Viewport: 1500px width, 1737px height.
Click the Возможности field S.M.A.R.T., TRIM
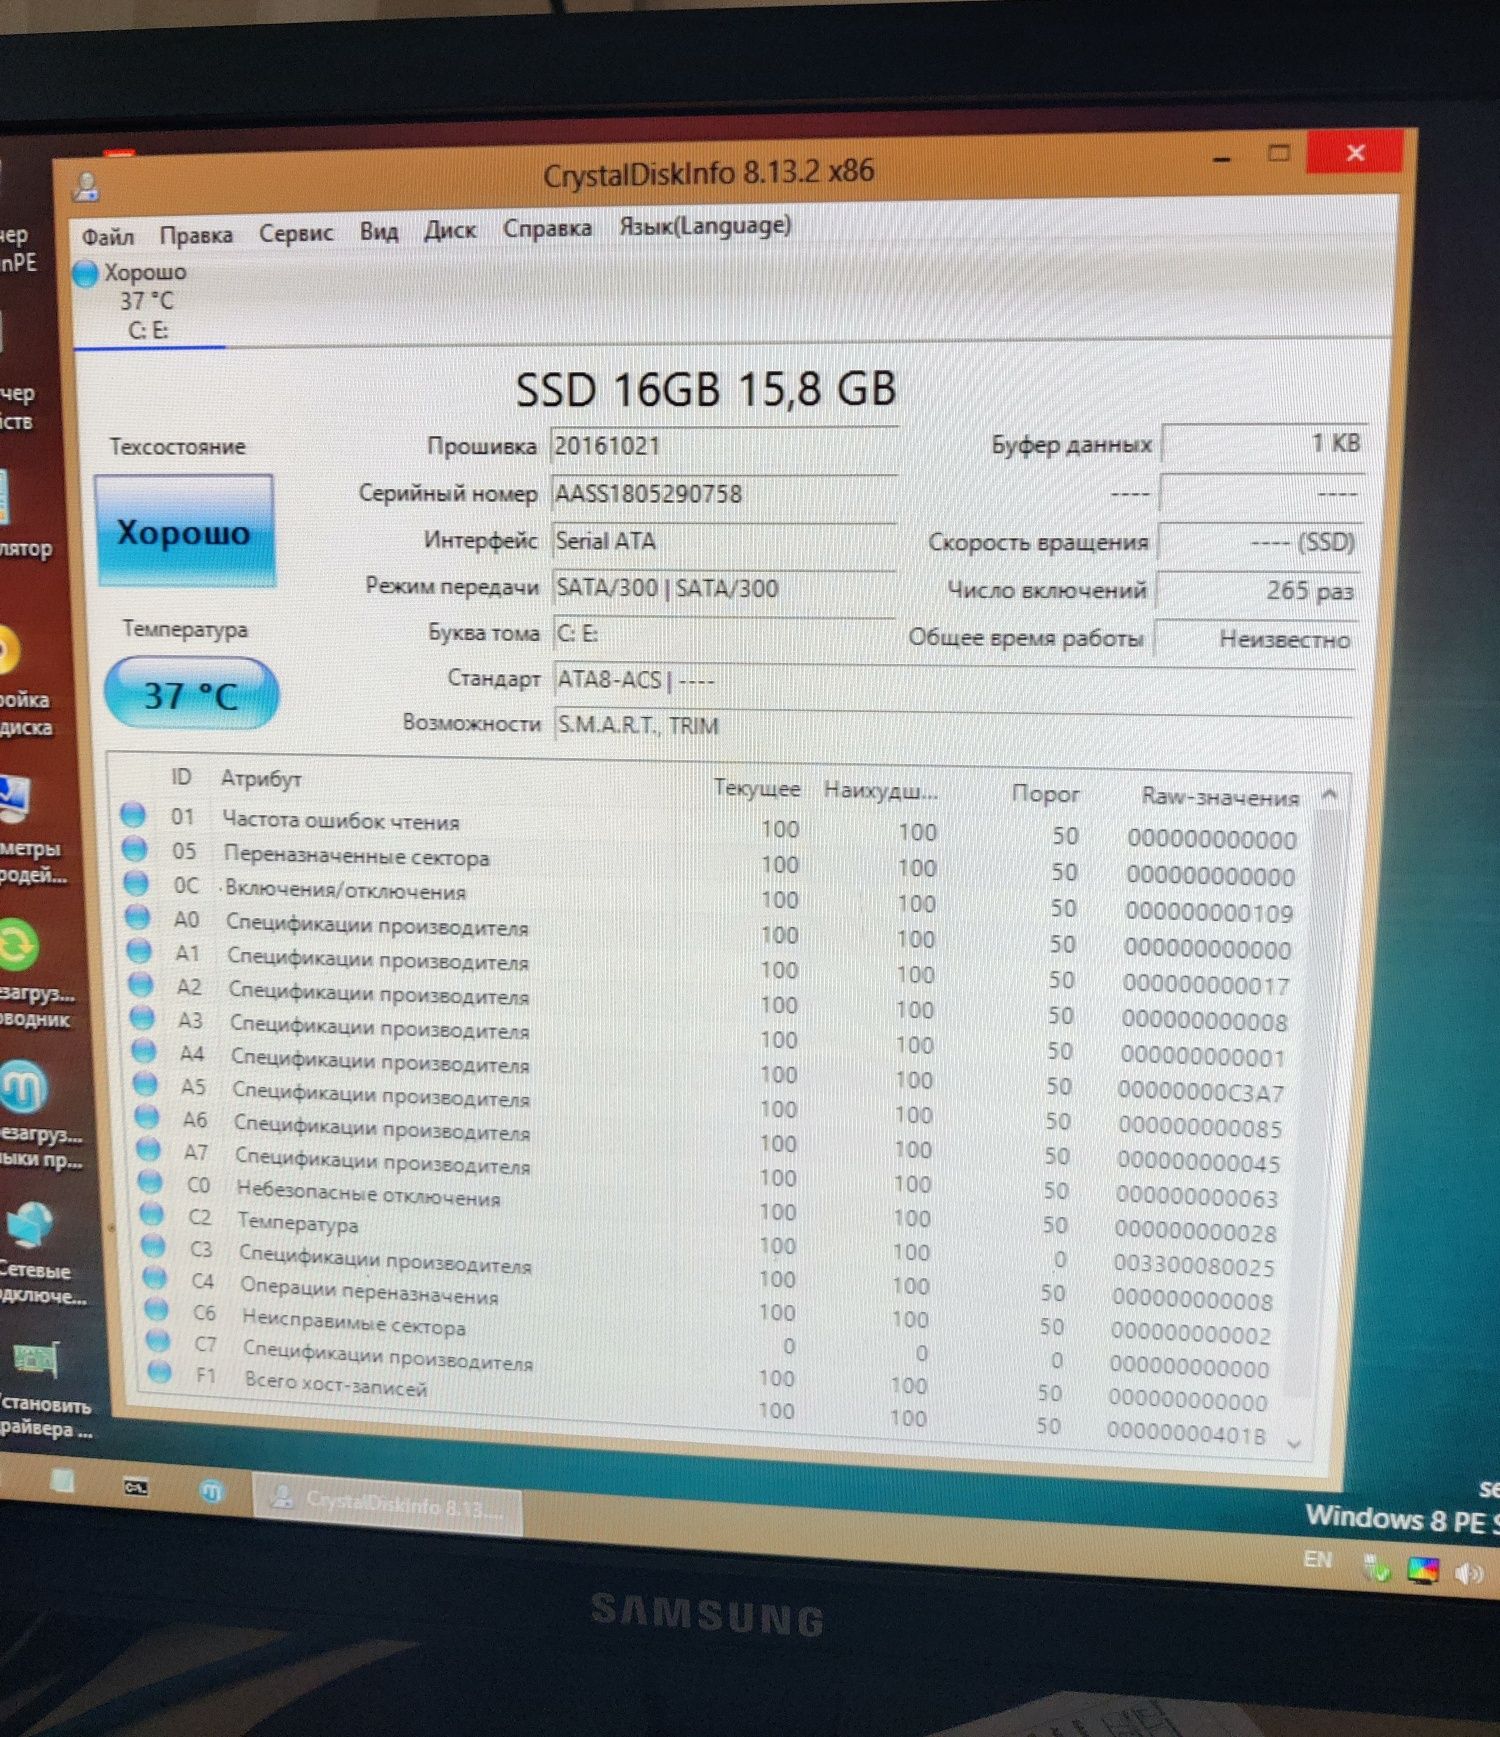[x=953, y=727]
